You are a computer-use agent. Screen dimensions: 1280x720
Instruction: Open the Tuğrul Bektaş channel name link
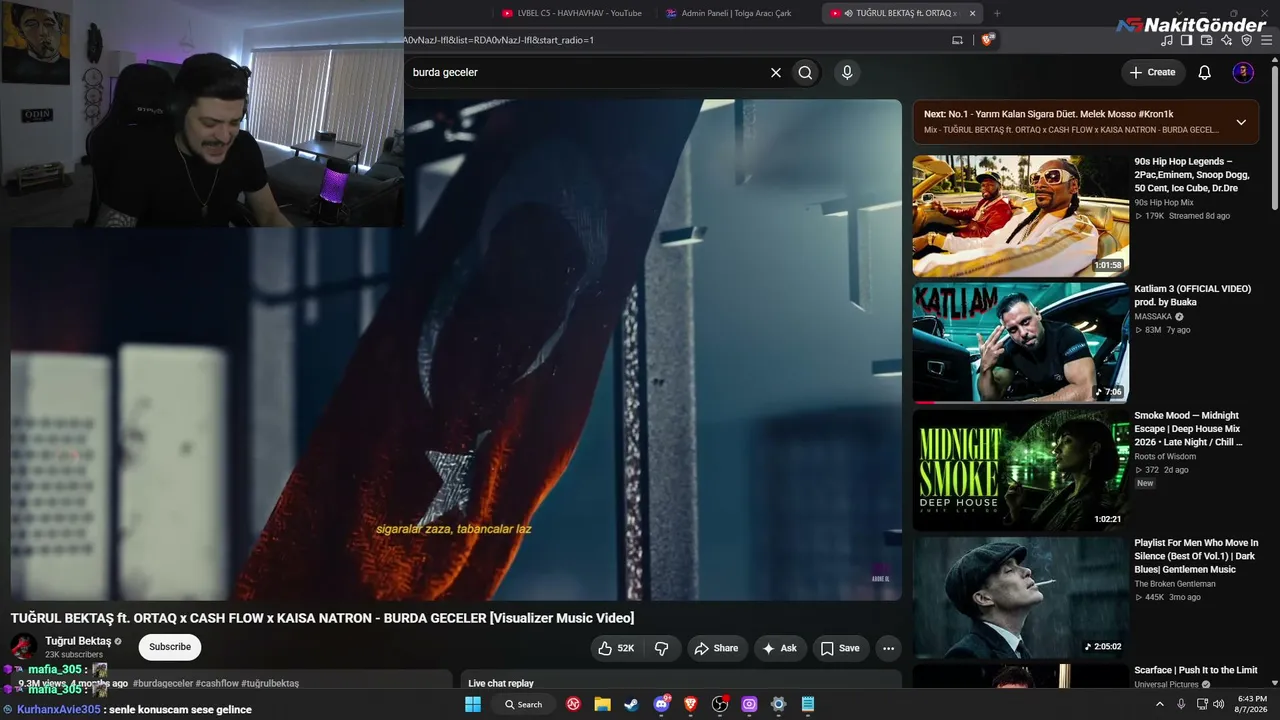[78, 641]
